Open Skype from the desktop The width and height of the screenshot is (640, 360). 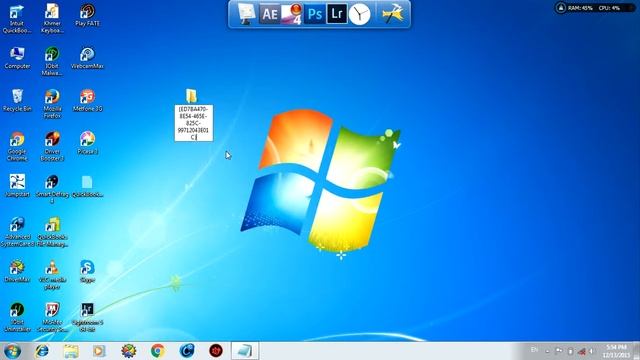coord(87,271)
